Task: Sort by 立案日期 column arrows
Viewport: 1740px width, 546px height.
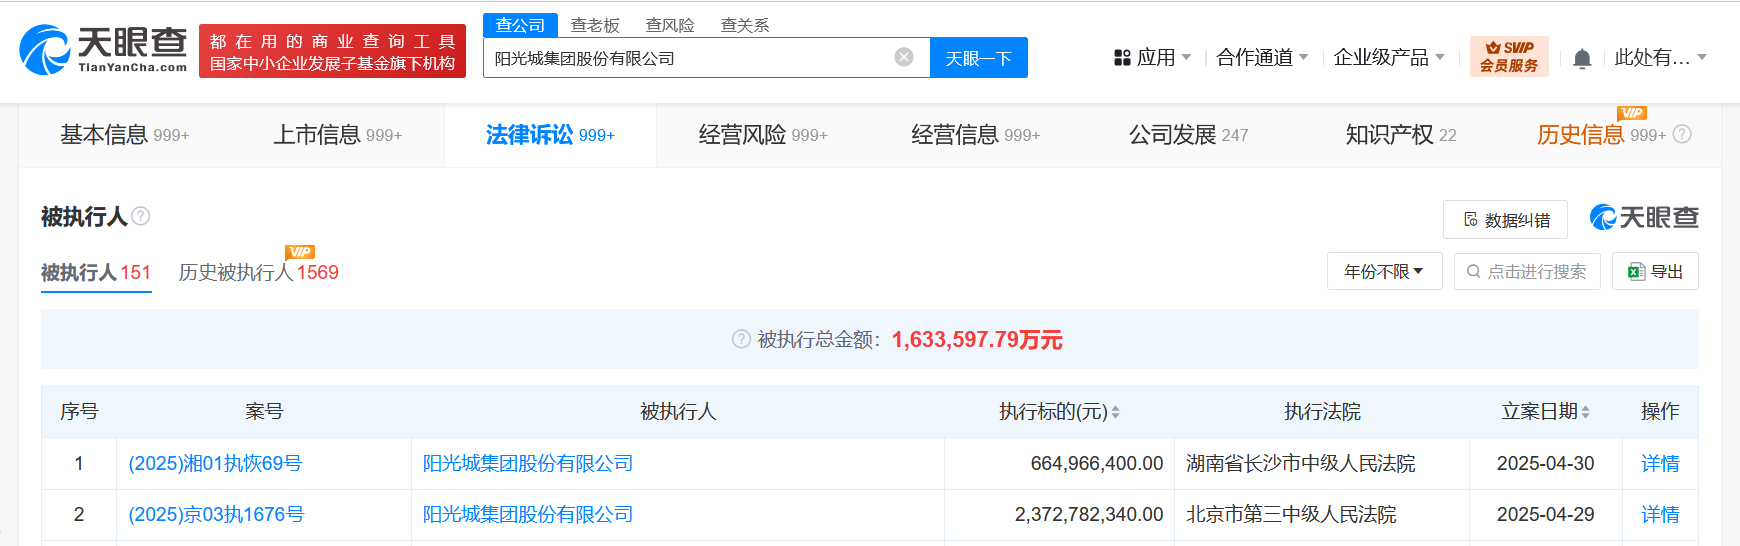Action: 1585,412
